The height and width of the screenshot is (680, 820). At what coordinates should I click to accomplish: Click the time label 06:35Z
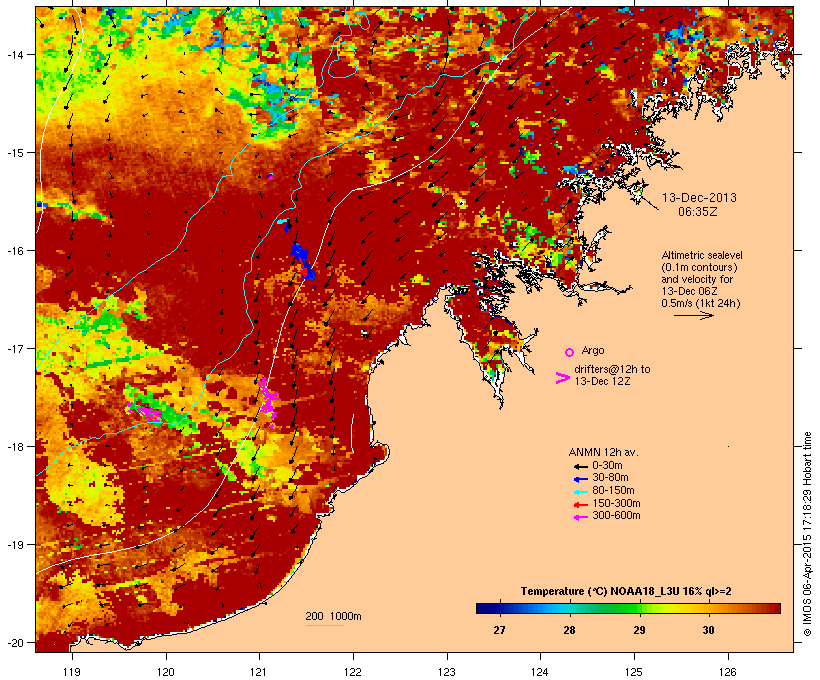pos(698,212)
